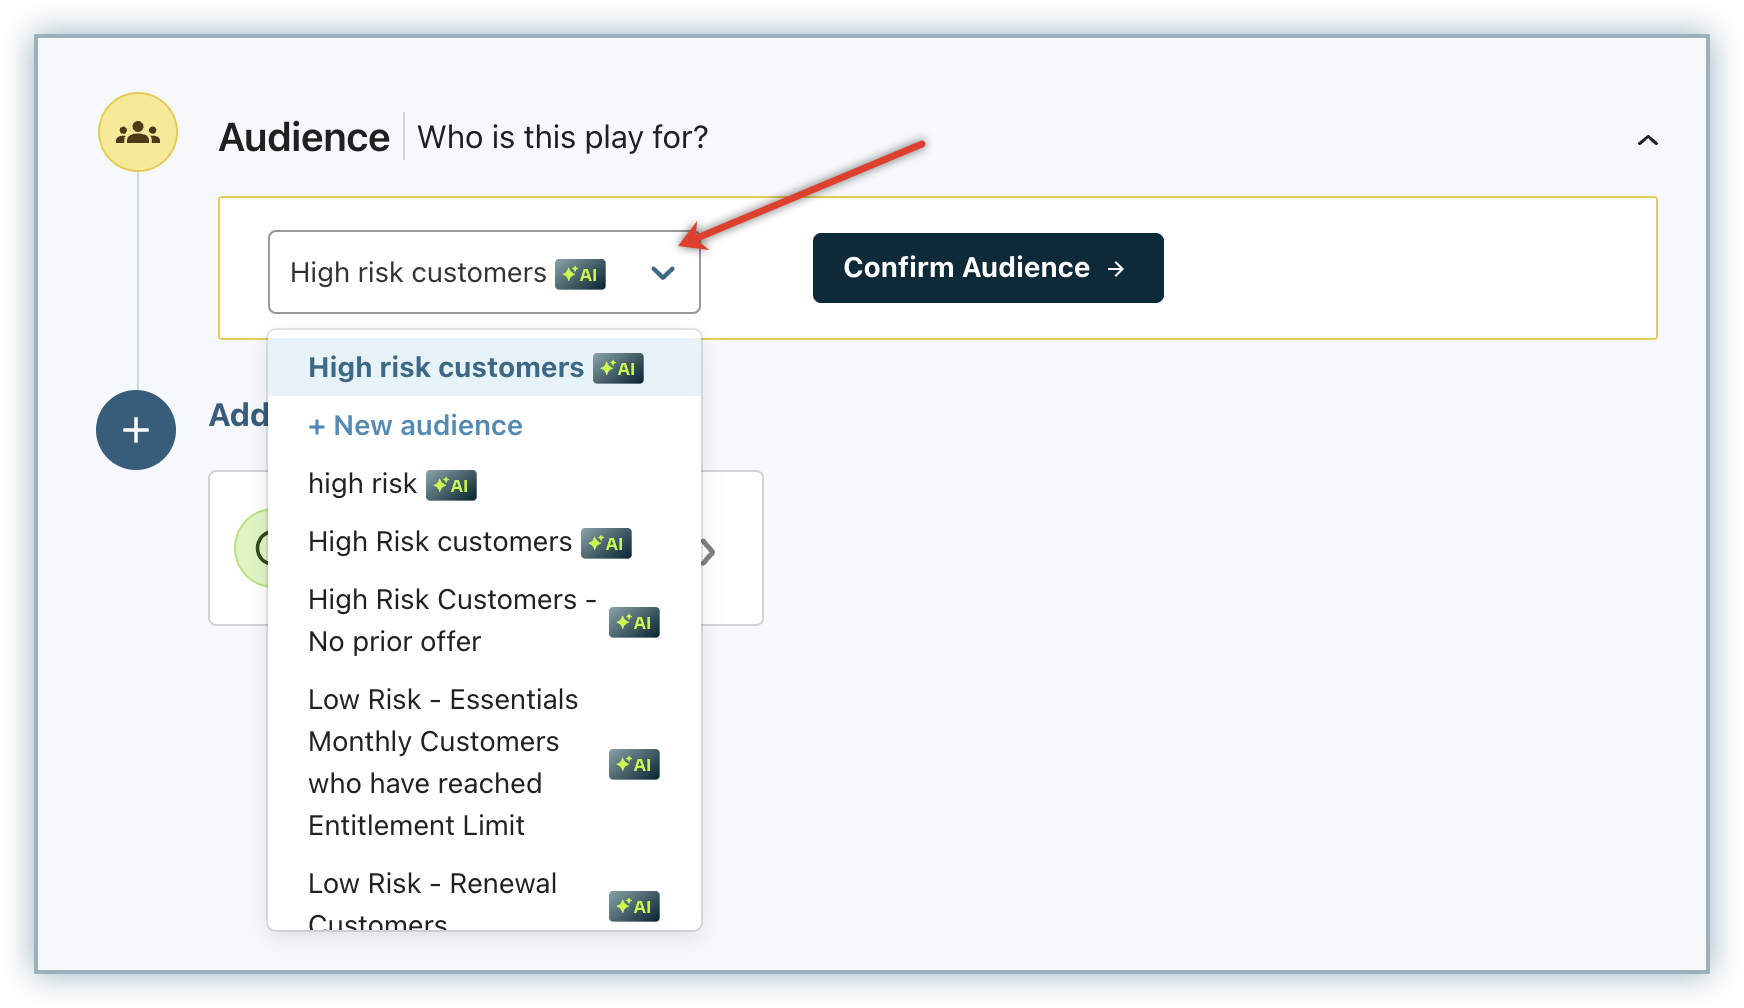Select highlighted 'High risk customers' option in list
The height and width of the screenshot is (1008, 1744).
[x=484, y=367]
